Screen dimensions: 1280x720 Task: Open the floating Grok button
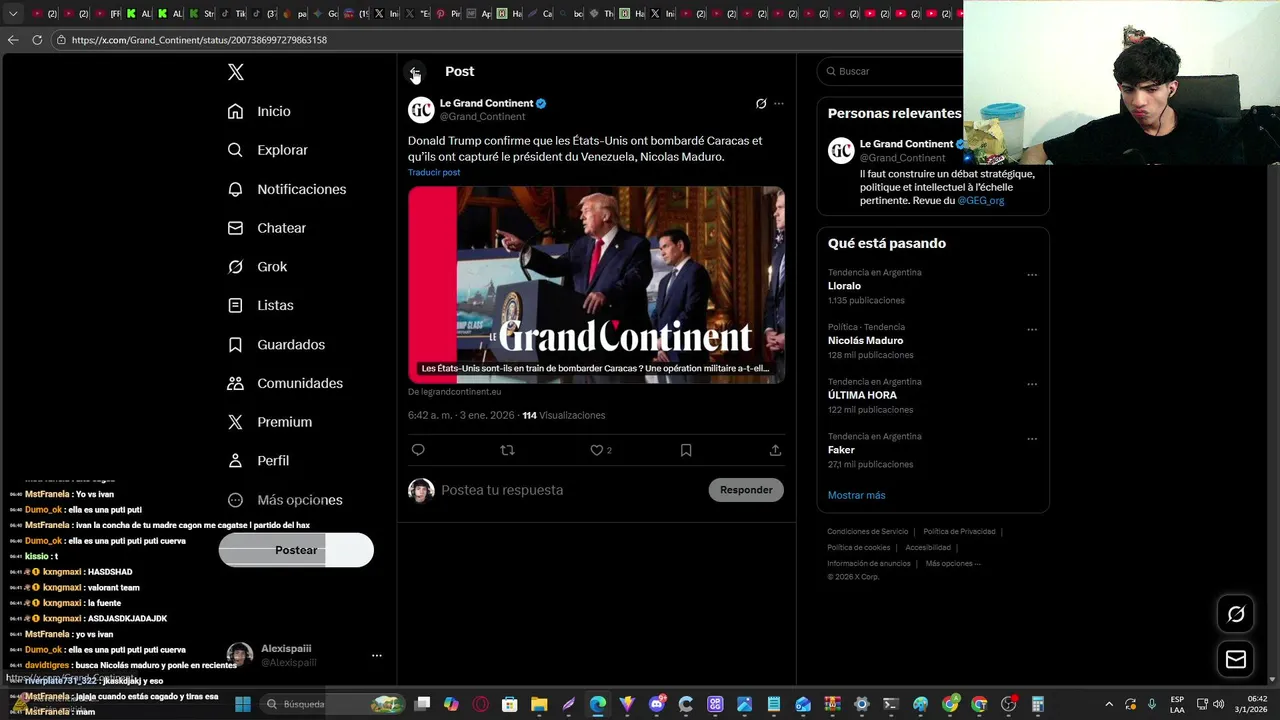tap(1236, 614)
